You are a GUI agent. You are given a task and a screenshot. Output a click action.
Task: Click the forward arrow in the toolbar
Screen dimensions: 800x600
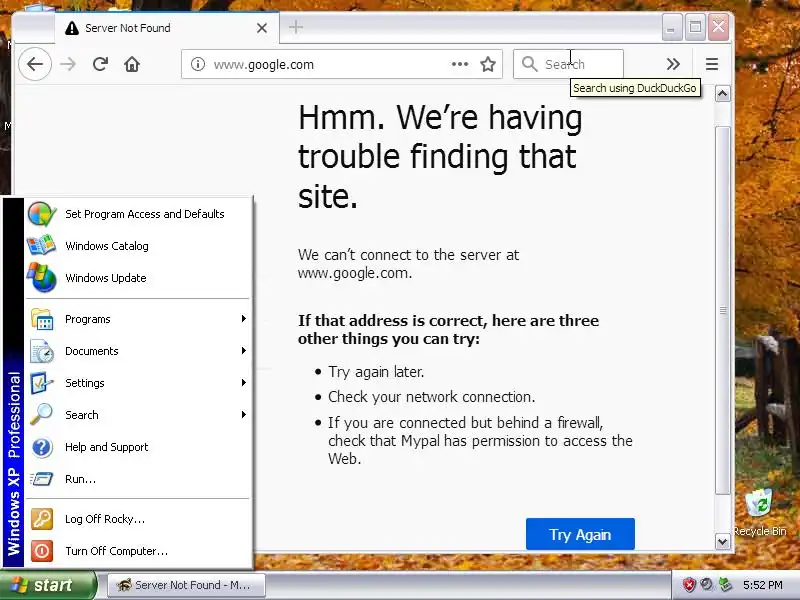(x=68, y=64)
